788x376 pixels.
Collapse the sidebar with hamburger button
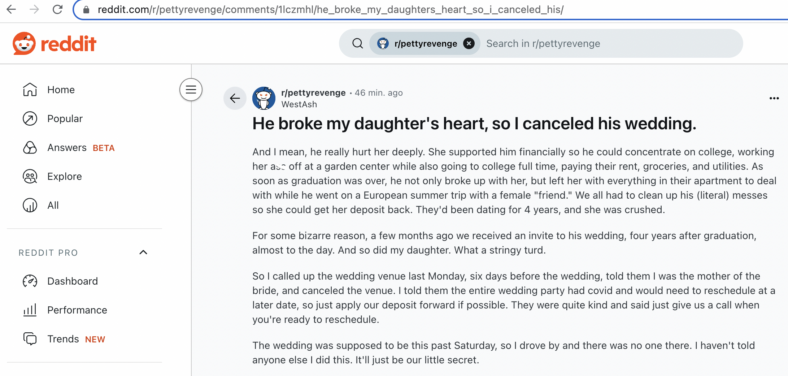coord(191,90)
